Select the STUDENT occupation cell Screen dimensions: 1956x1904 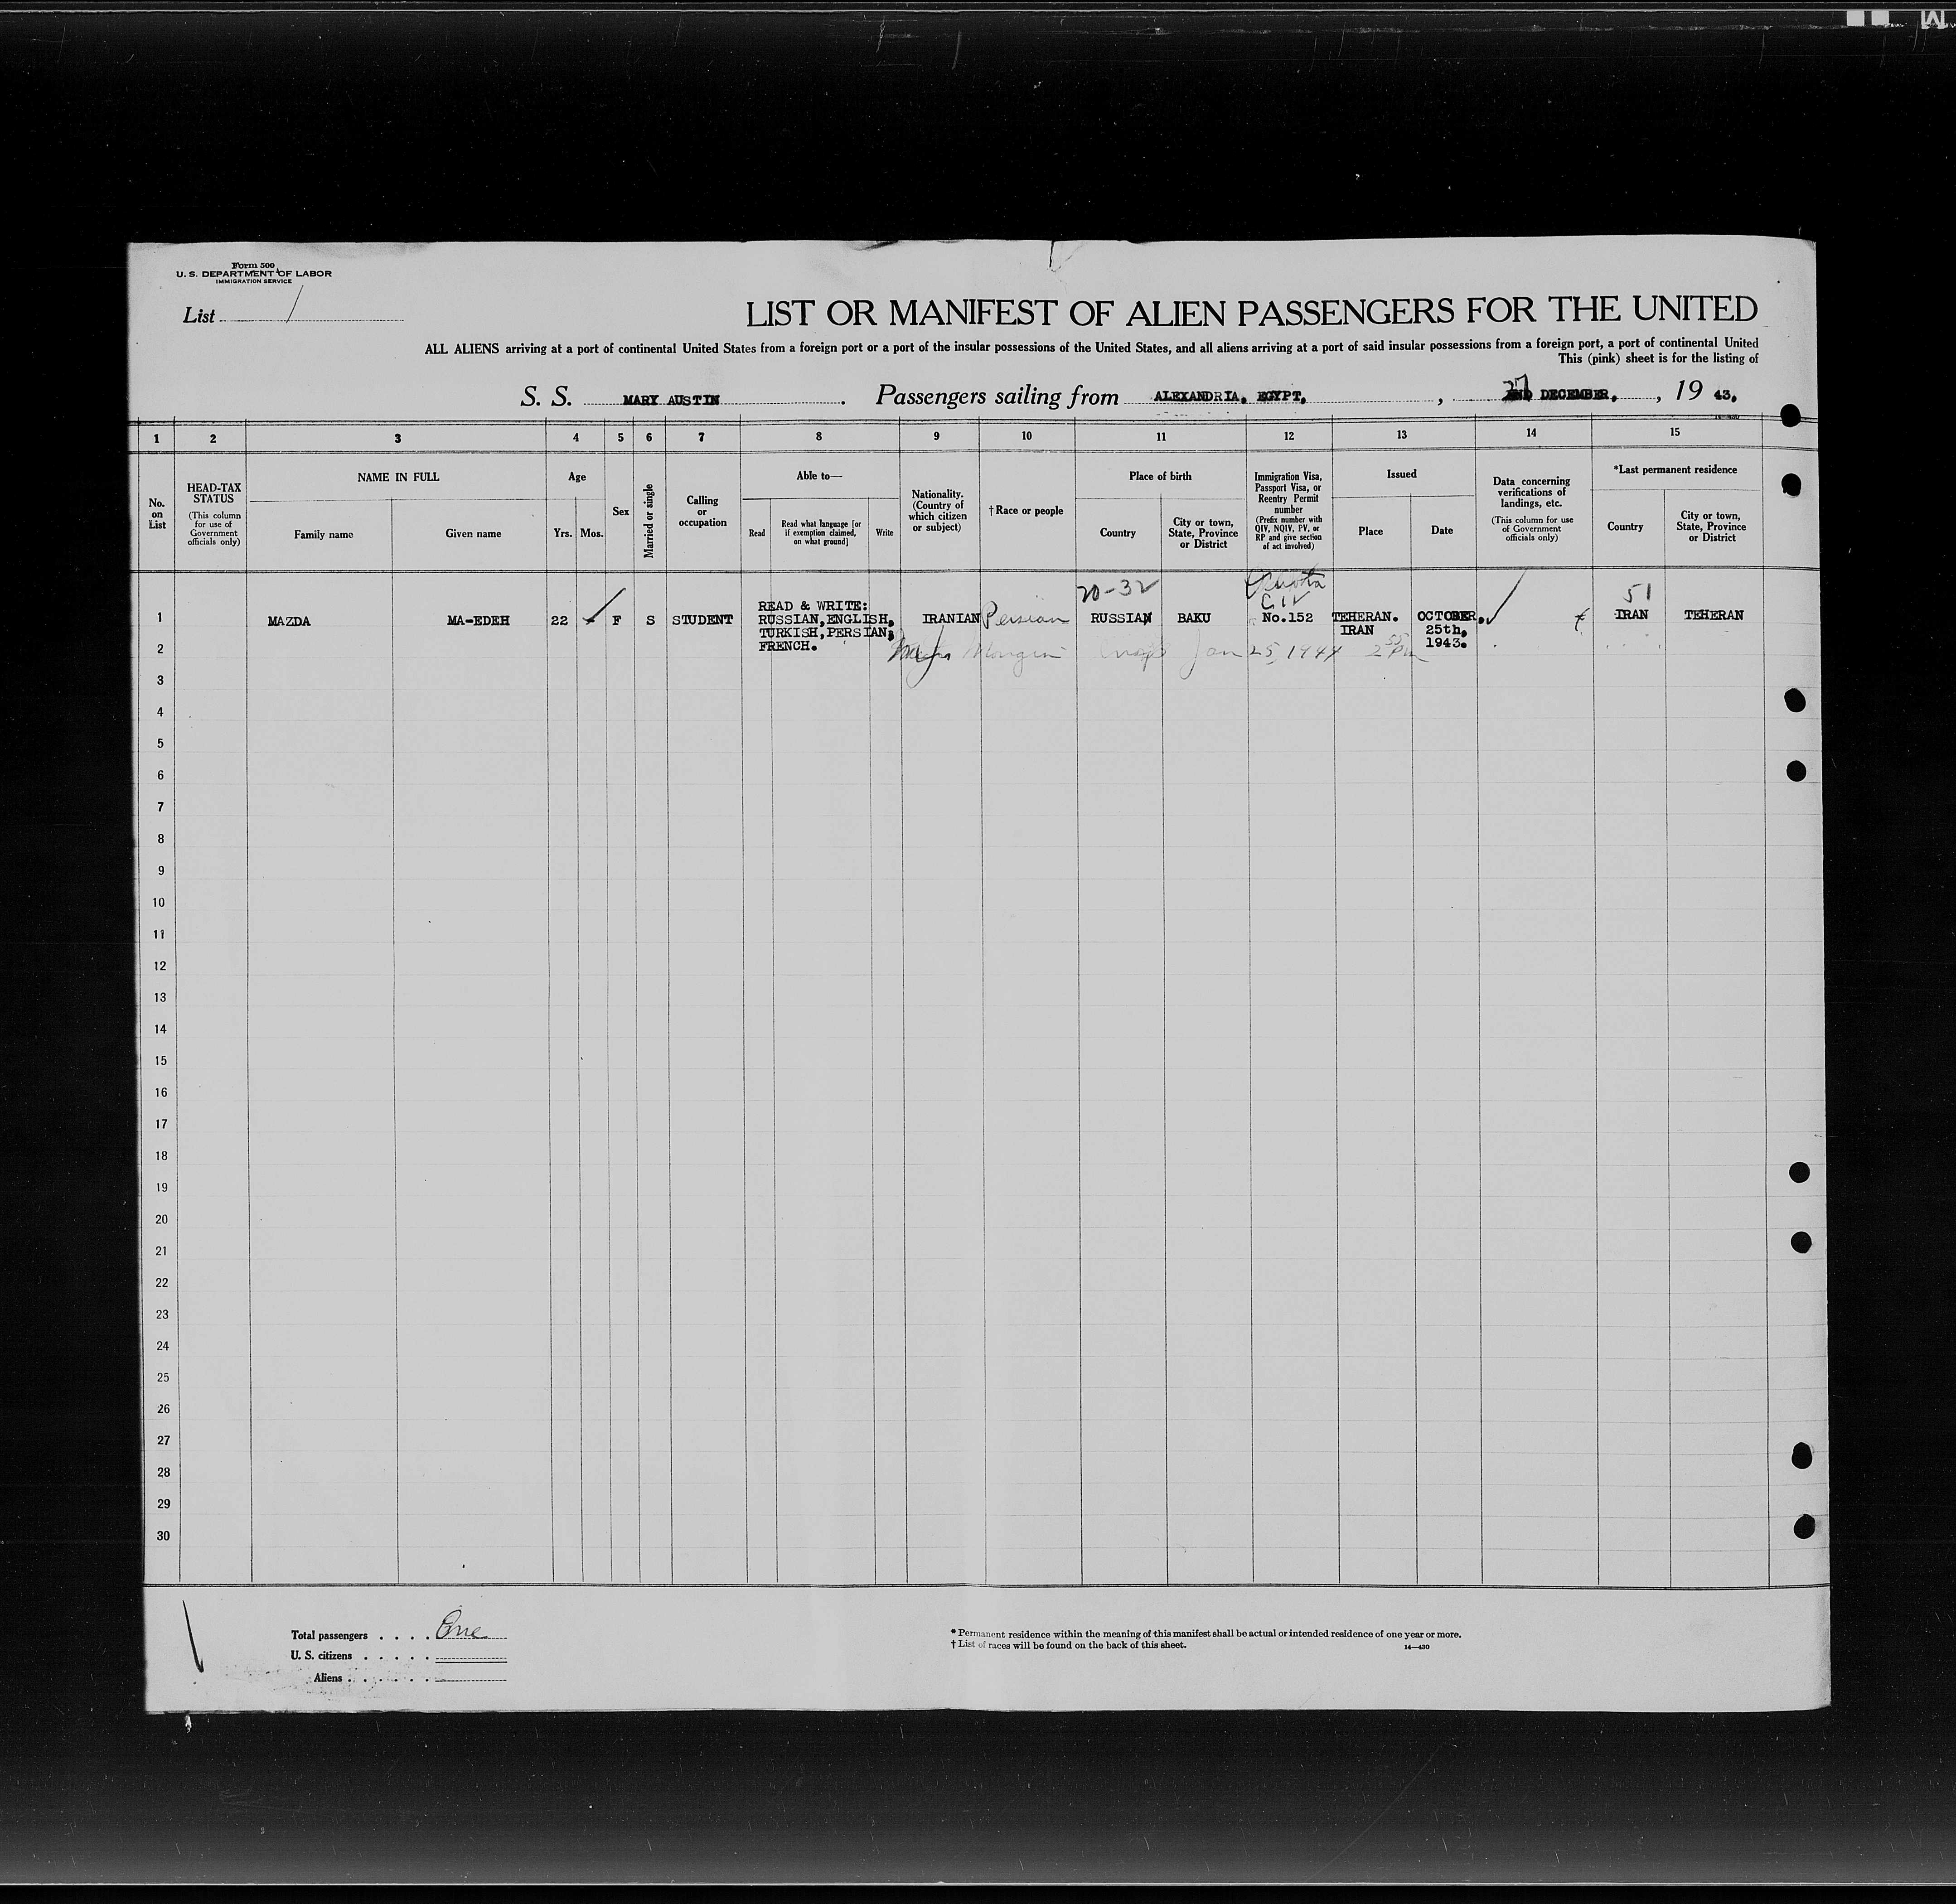coord(702,620)
